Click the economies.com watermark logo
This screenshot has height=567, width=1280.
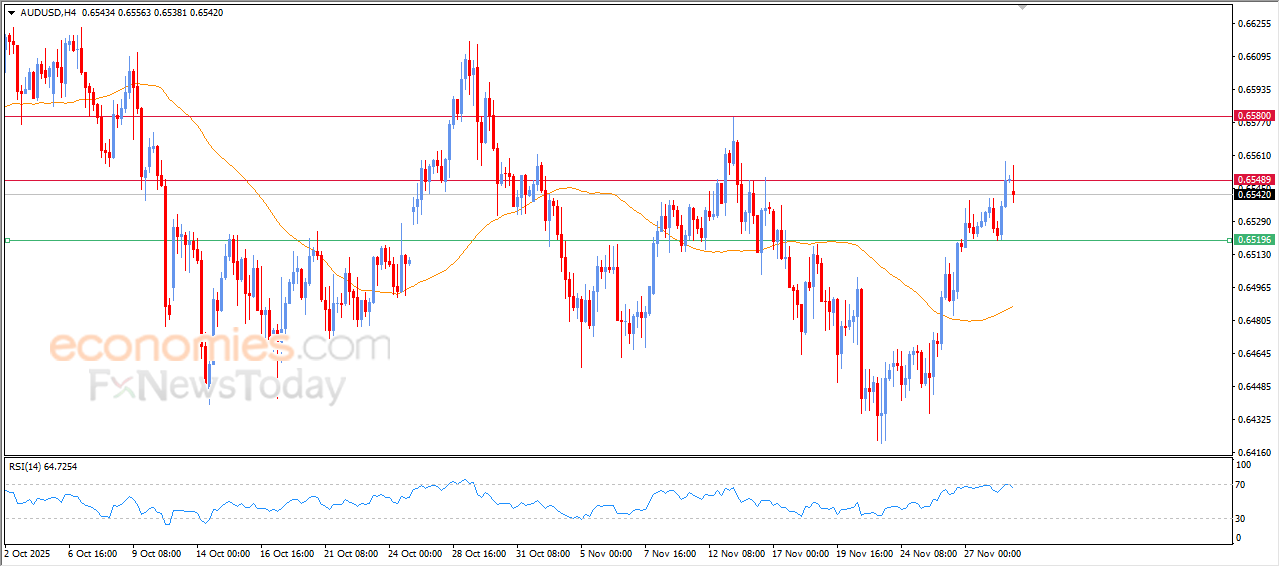pyautogui.click(x=219, y=347)
